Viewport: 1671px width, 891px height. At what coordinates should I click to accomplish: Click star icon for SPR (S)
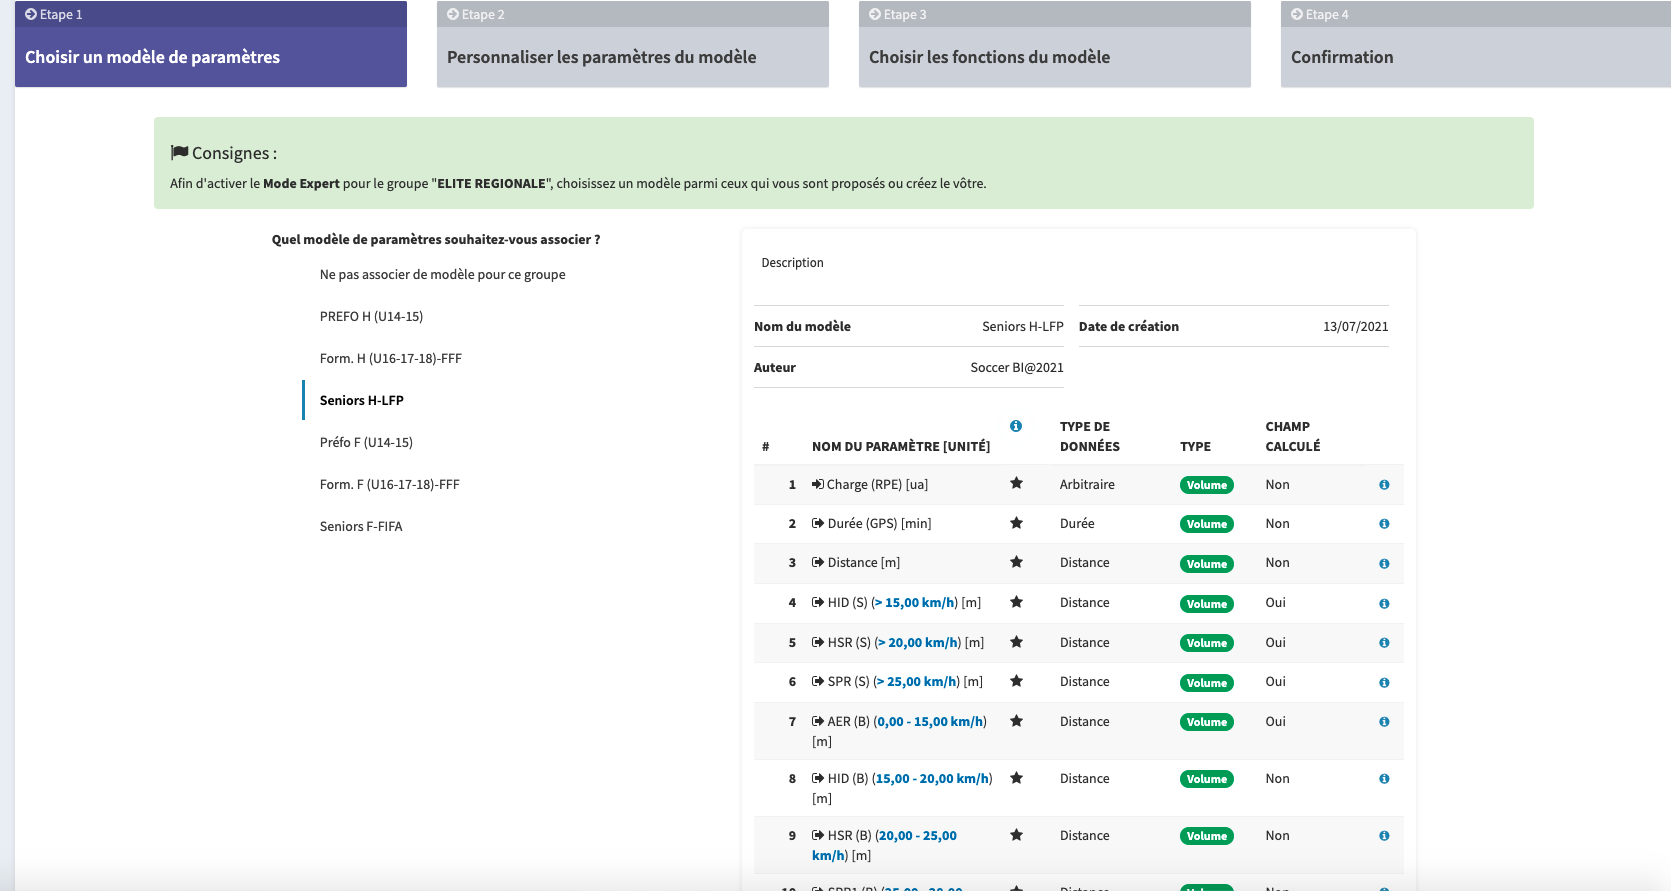click(1016, 681)
